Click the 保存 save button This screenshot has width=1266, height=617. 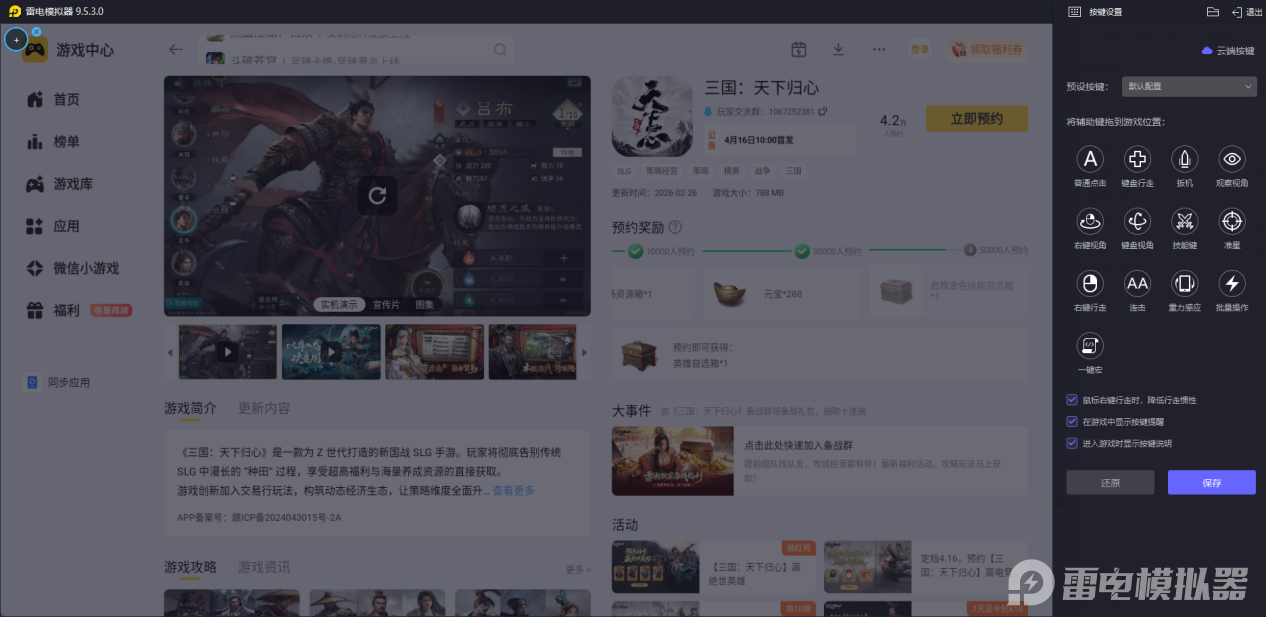coord(1211,483)
